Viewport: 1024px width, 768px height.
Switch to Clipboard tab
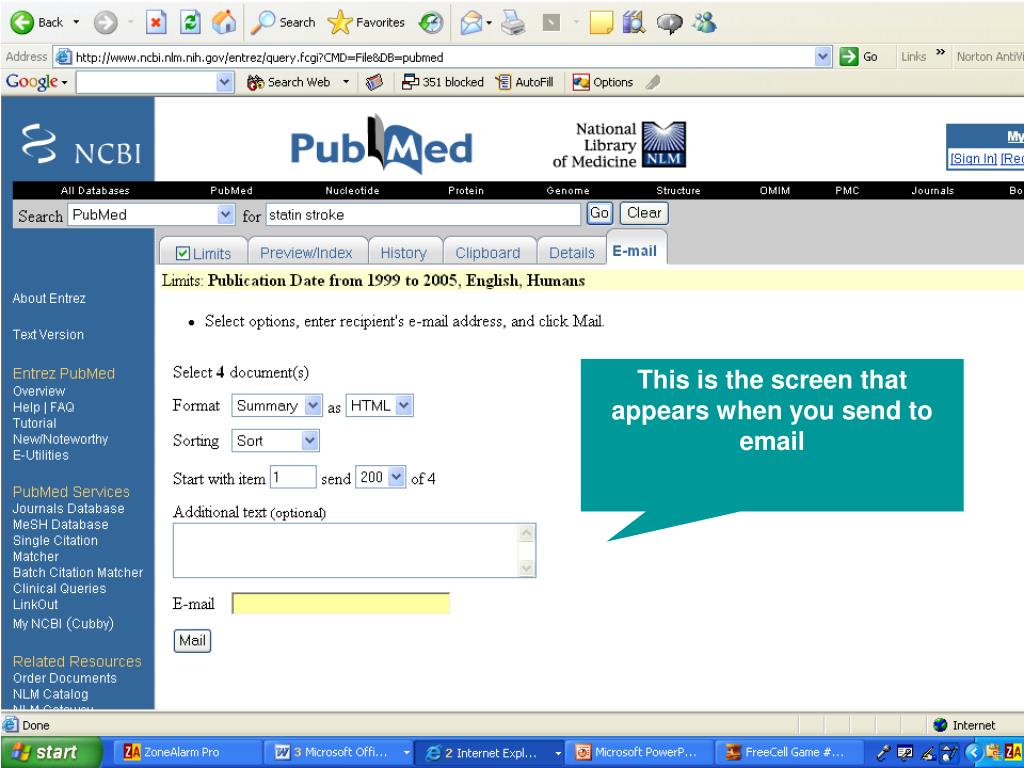[x=488, y=253]
